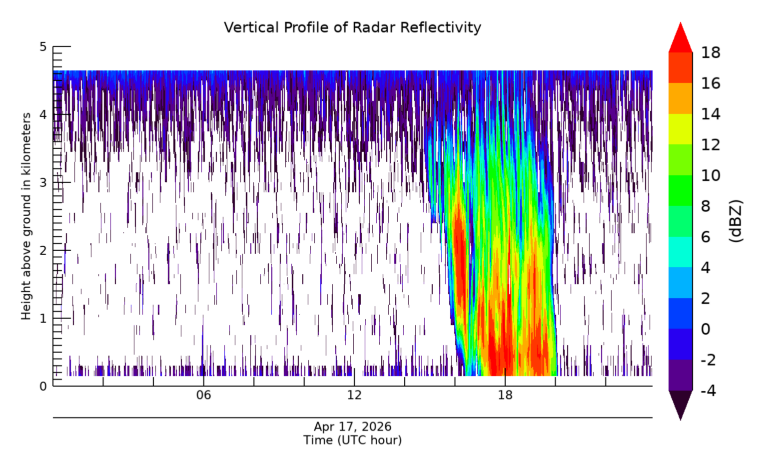This screenshot has height=467, width=764.
Task: Click the y-axis tick label '2'
Action: [x=43, y=251]
